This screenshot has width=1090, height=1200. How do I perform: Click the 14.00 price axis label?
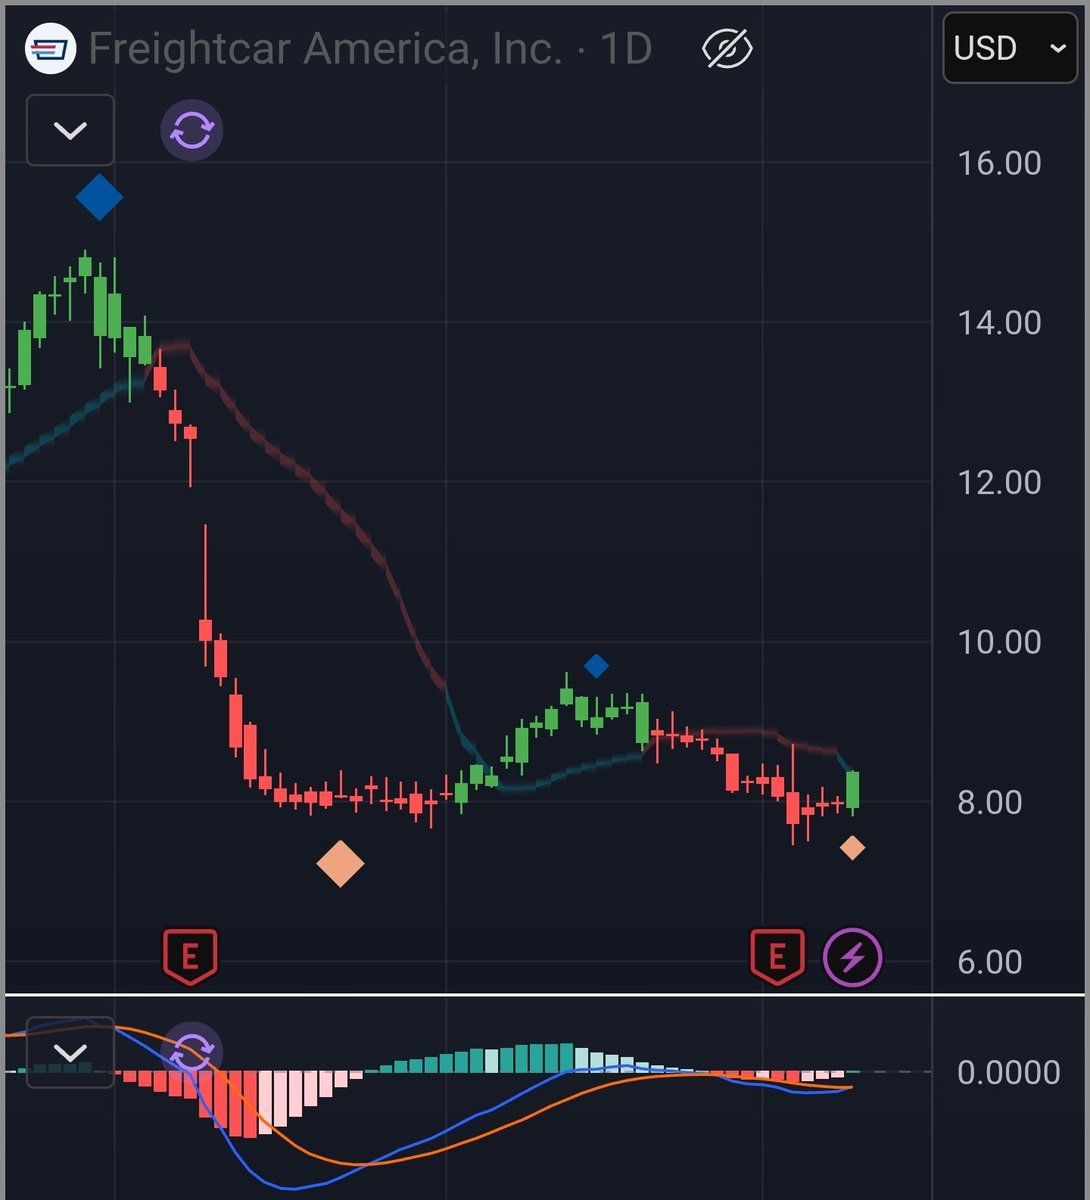coord(999,322)
